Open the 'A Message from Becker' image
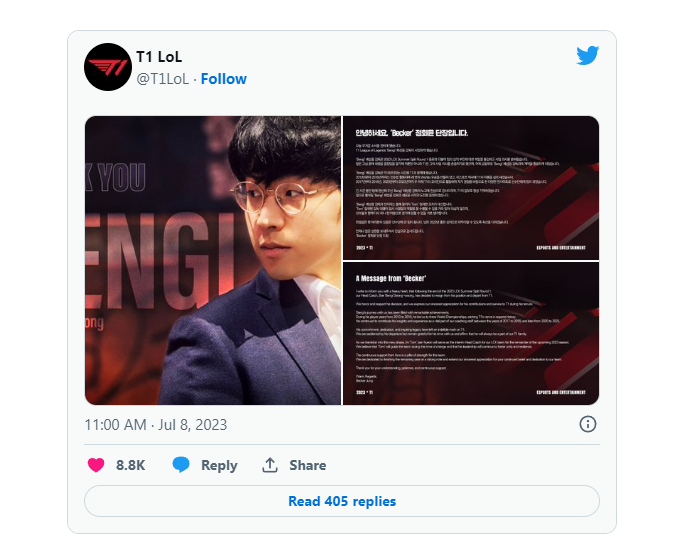680x551 pixels. 471,333
